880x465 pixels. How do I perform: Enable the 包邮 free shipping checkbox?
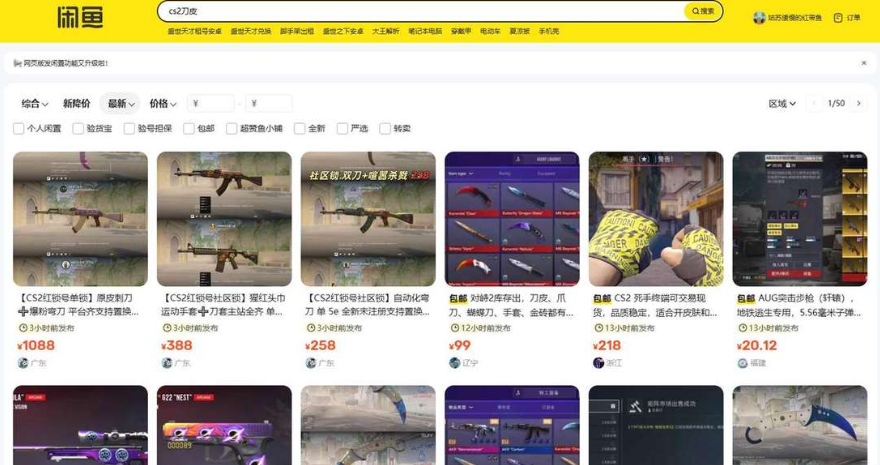pos(189,128)
